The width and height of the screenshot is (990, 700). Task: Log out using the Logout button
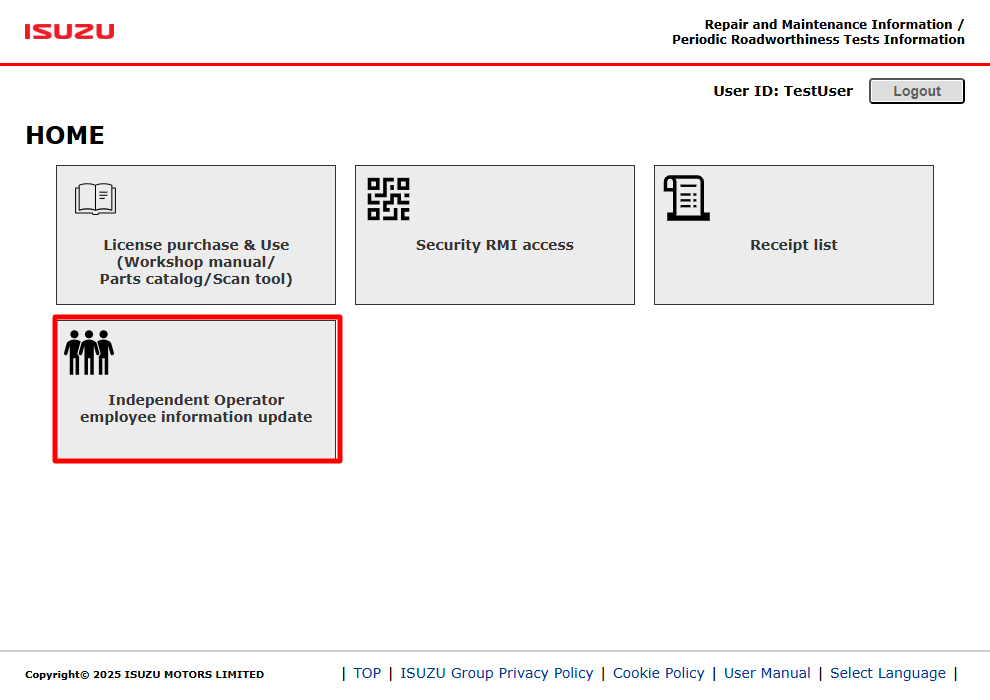pyautogui.click(x=917, y=91)
